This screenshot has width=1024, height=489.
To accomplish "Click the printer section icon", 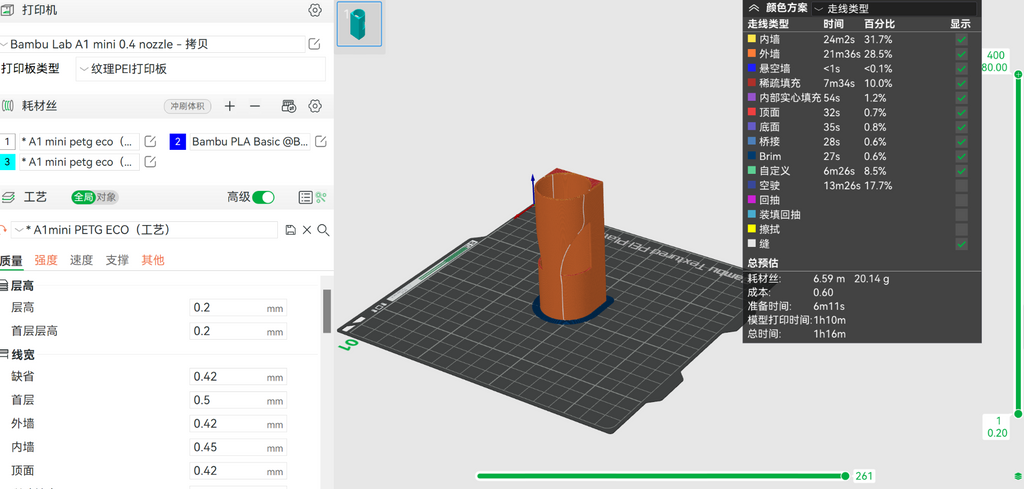I will pos(7,10).
